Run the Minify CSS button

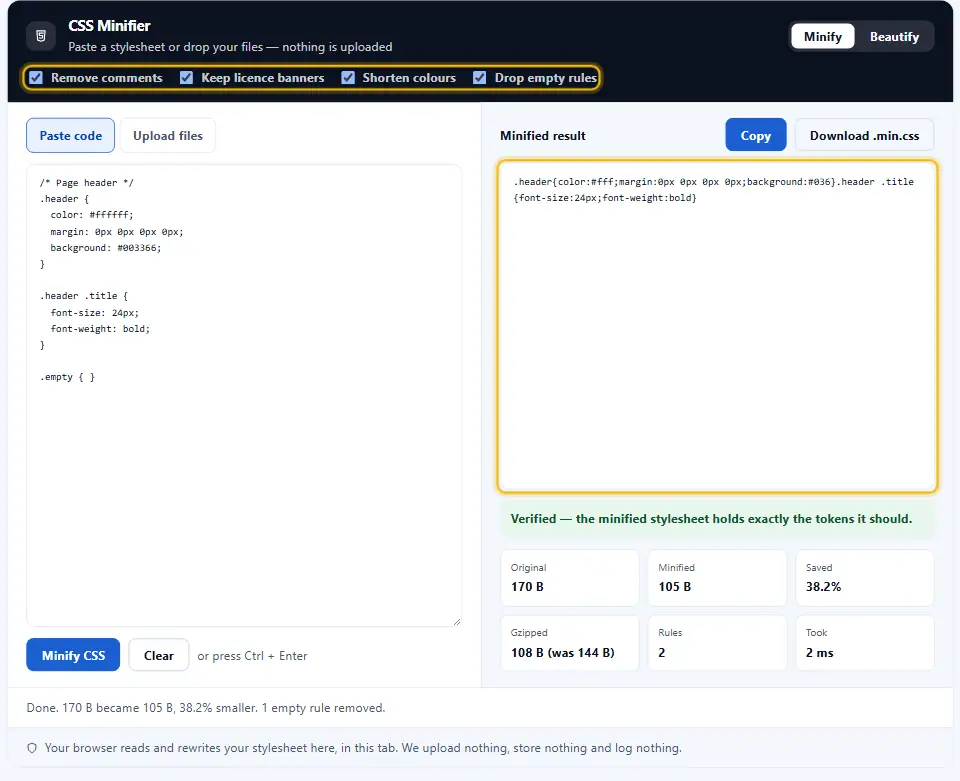73,655
